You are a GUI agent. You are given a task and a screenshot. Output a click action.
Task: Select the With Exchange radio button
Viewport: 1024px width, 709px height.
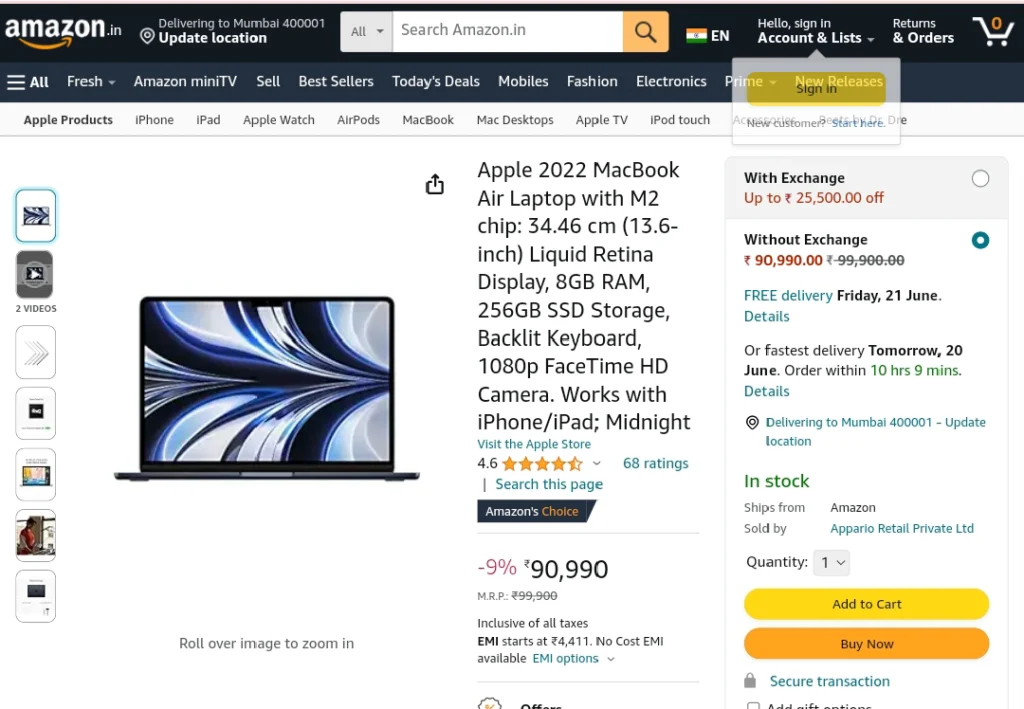(980, 178)
